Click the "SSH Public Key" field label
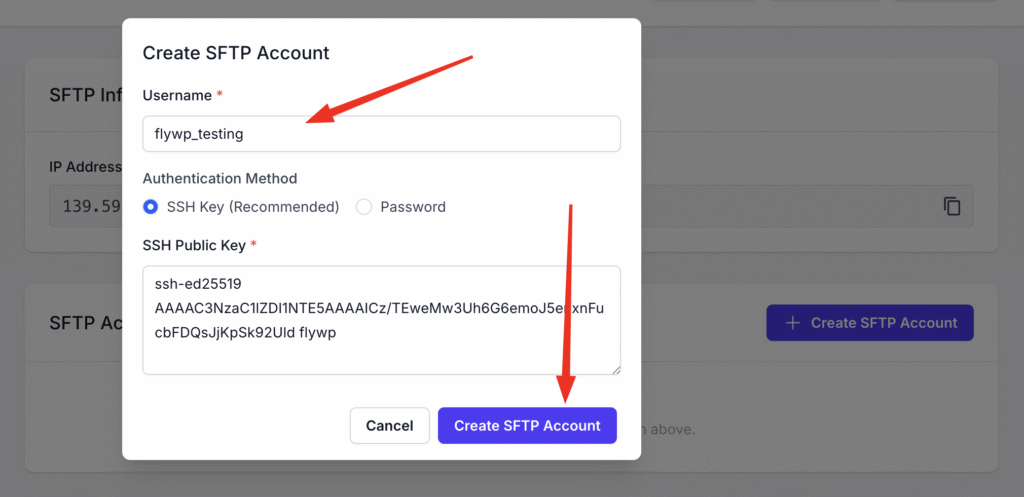The image size is (1024, 497). tap(194, 246)
